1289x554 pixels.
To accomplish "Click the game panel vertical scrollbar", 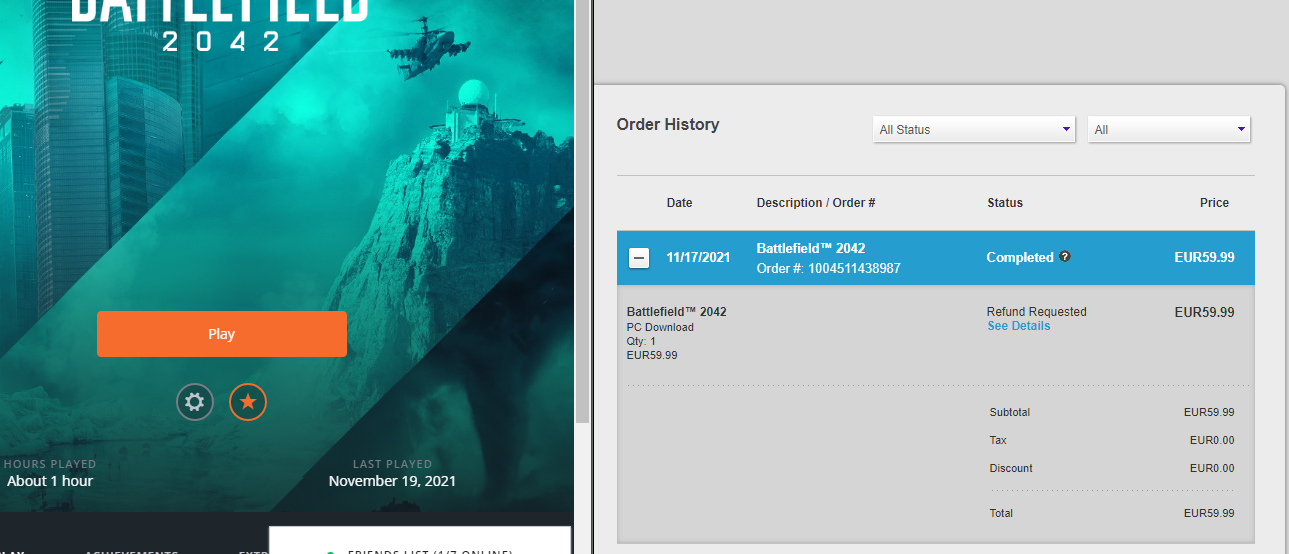I will point(582,200).
